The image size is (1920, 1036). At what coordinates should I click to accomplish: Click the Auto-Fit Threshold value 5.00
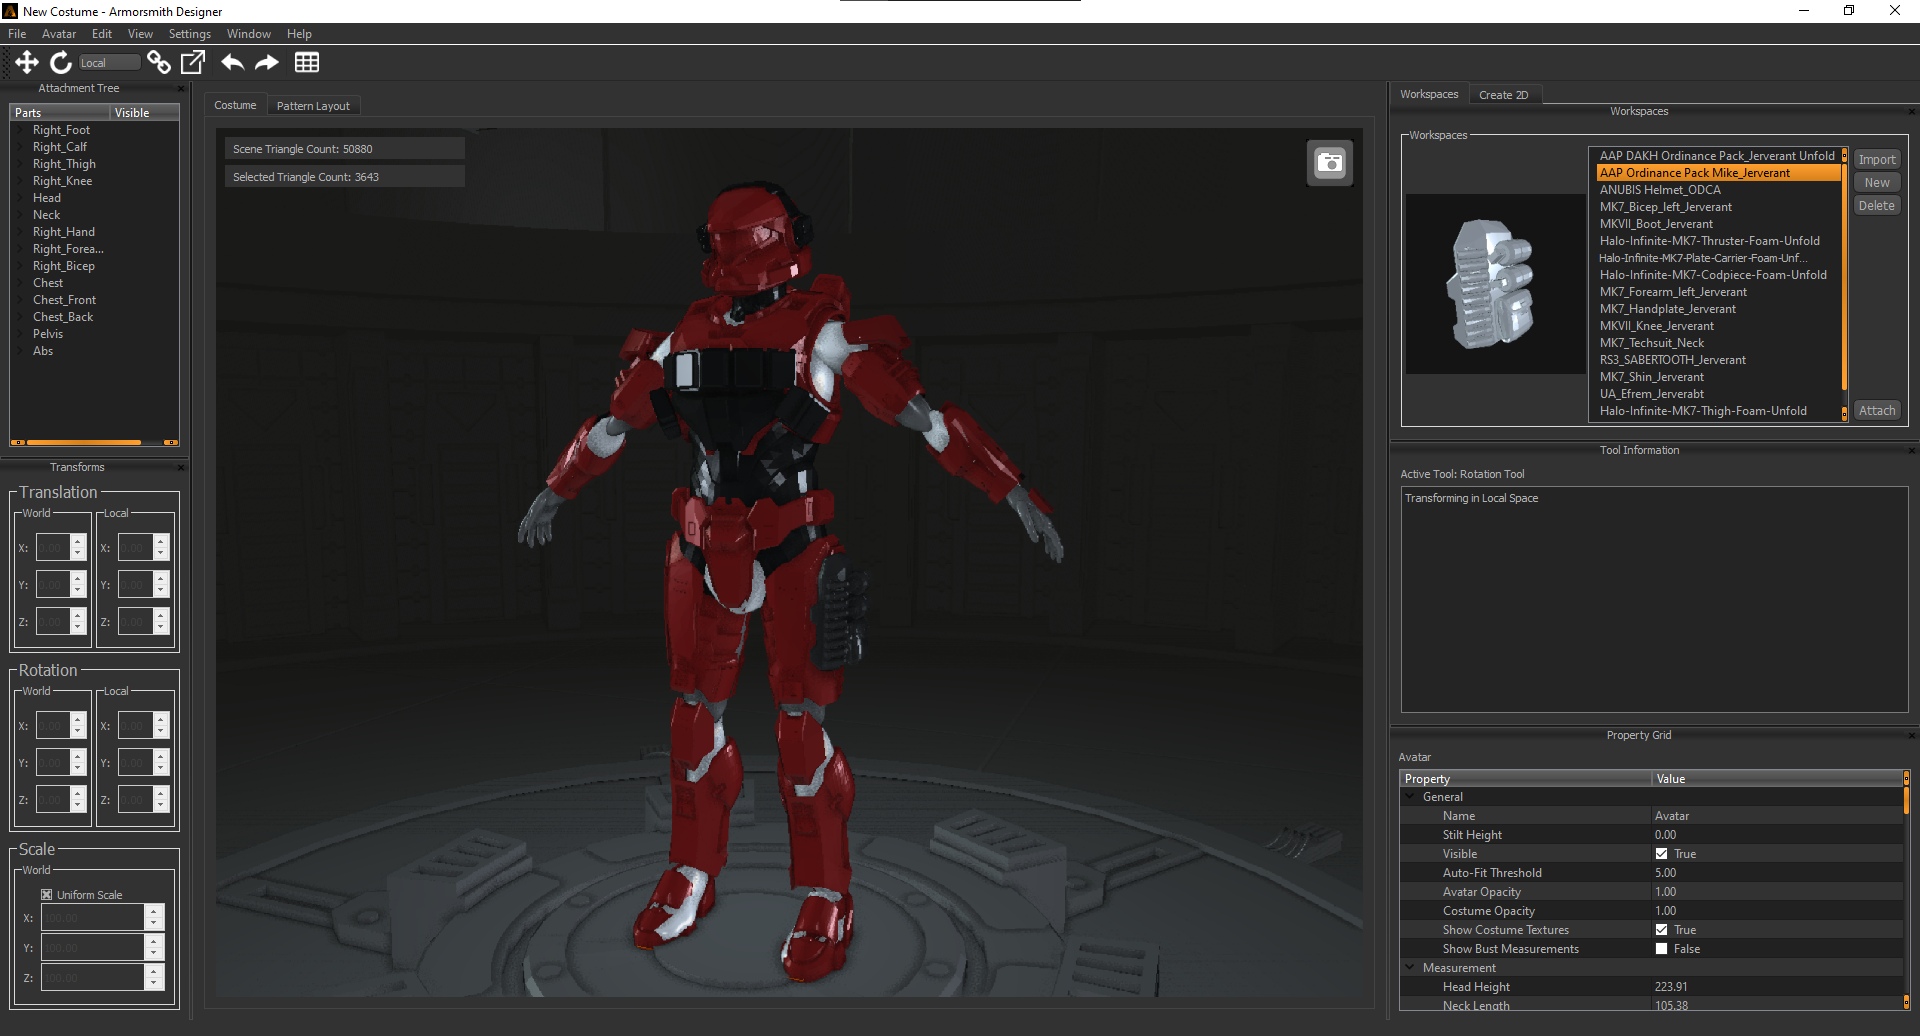click(1665, 873)
